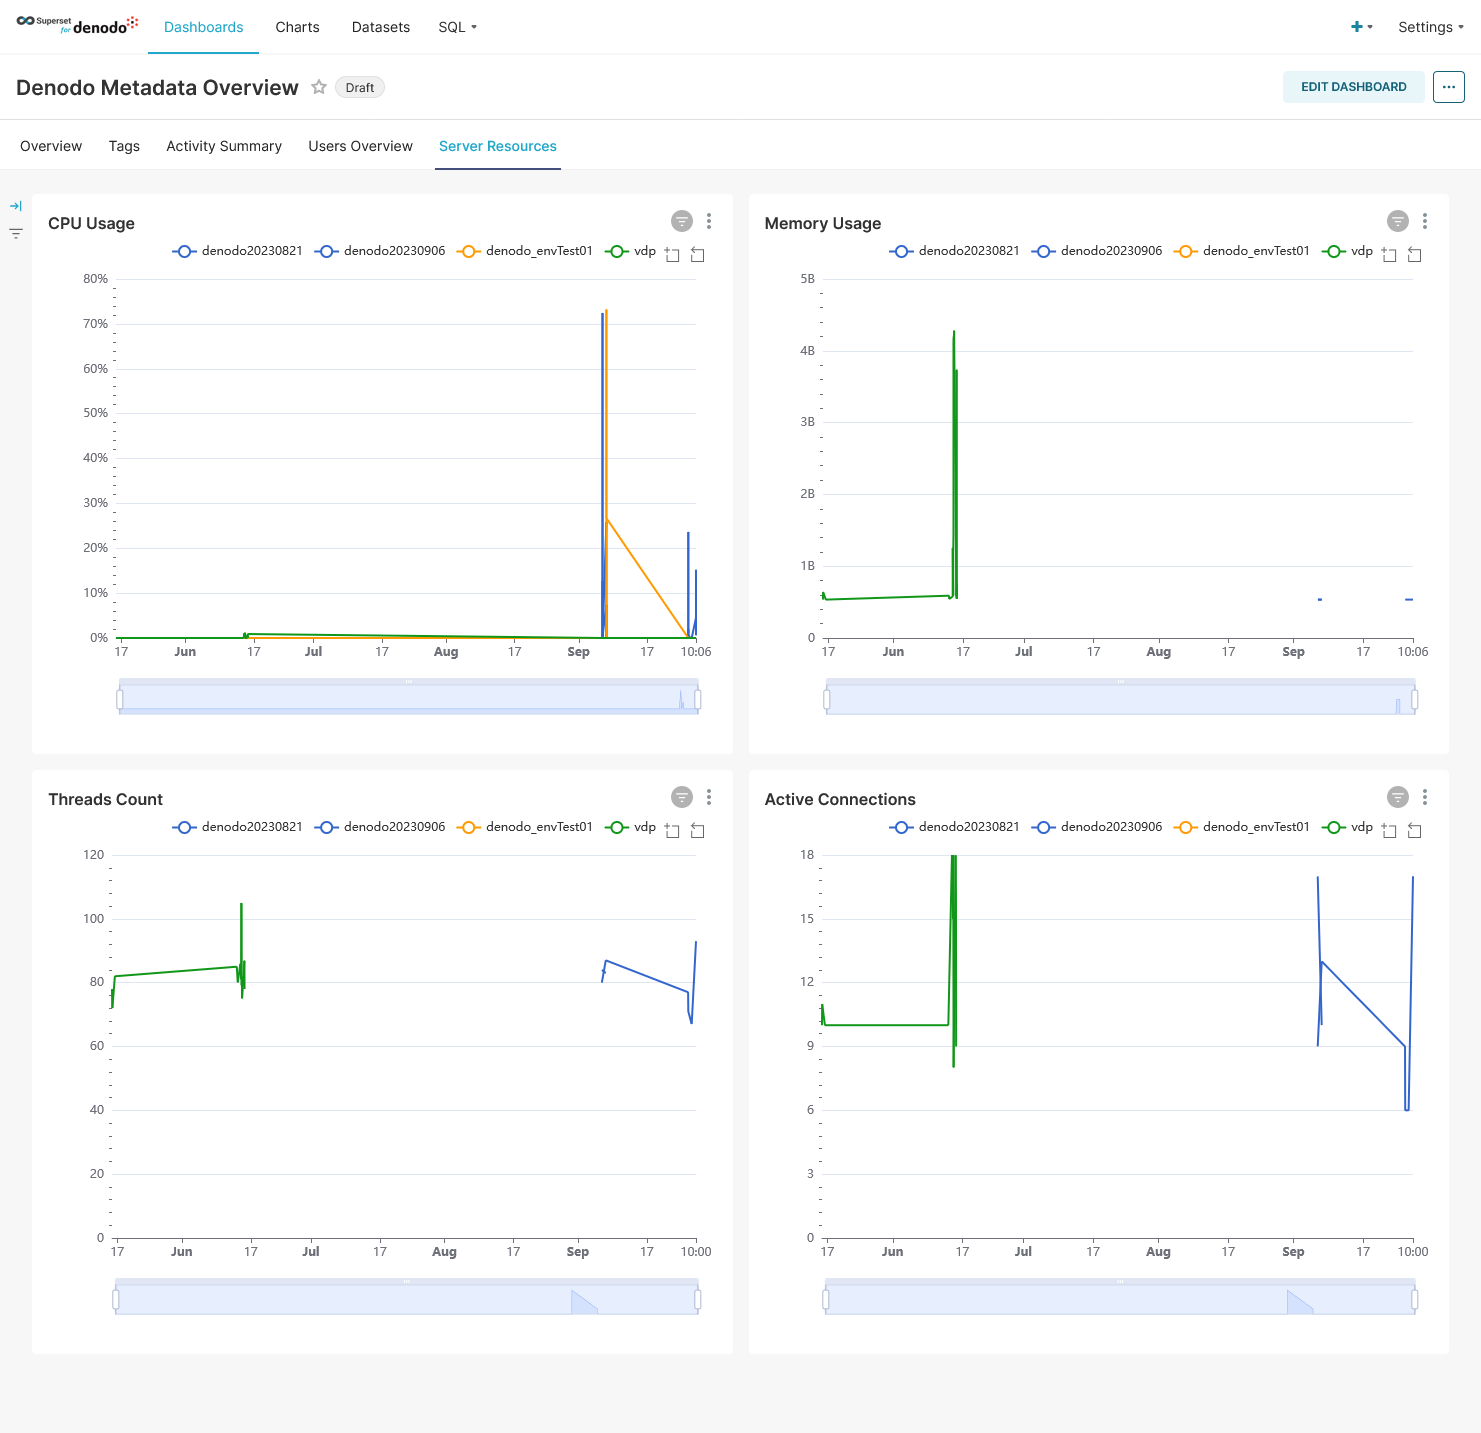Go to Datasets in top navigation

point(381,27)
